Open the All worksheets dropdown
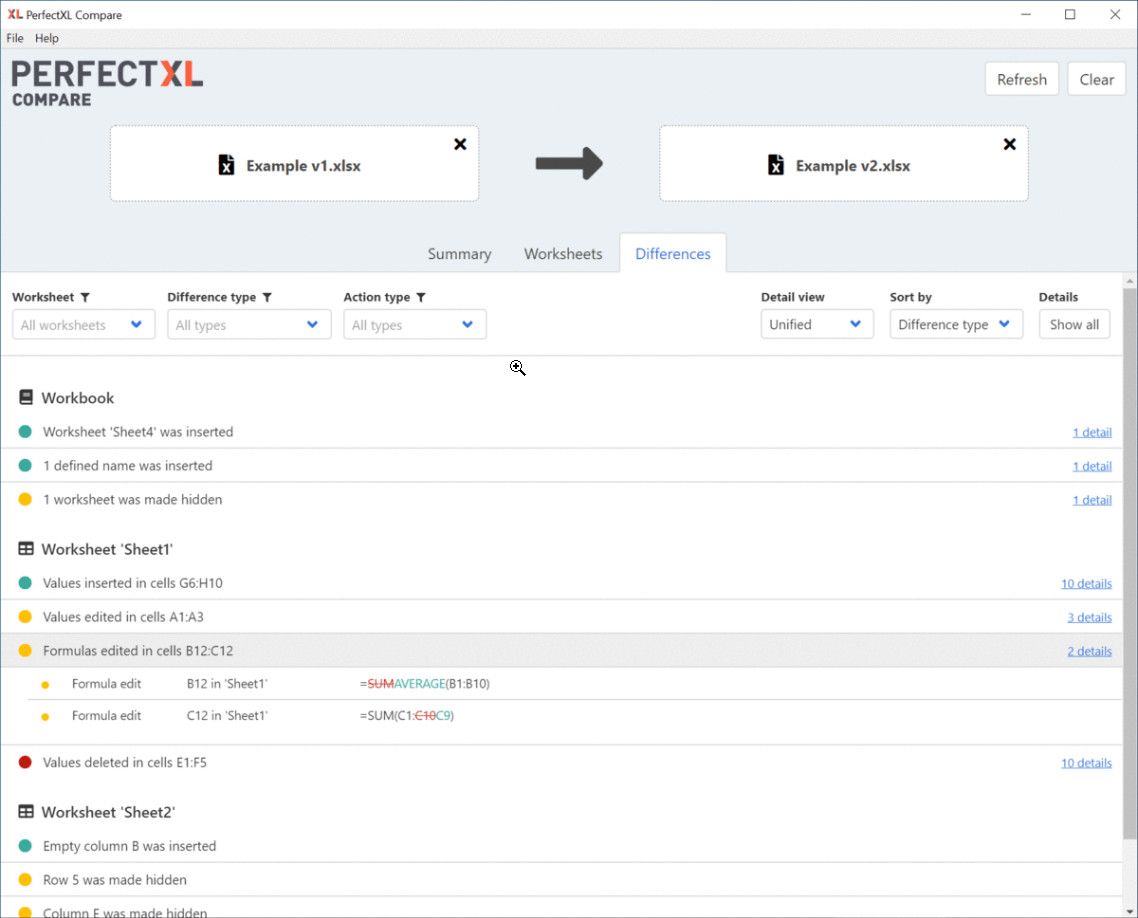 [x=83, y=324]
